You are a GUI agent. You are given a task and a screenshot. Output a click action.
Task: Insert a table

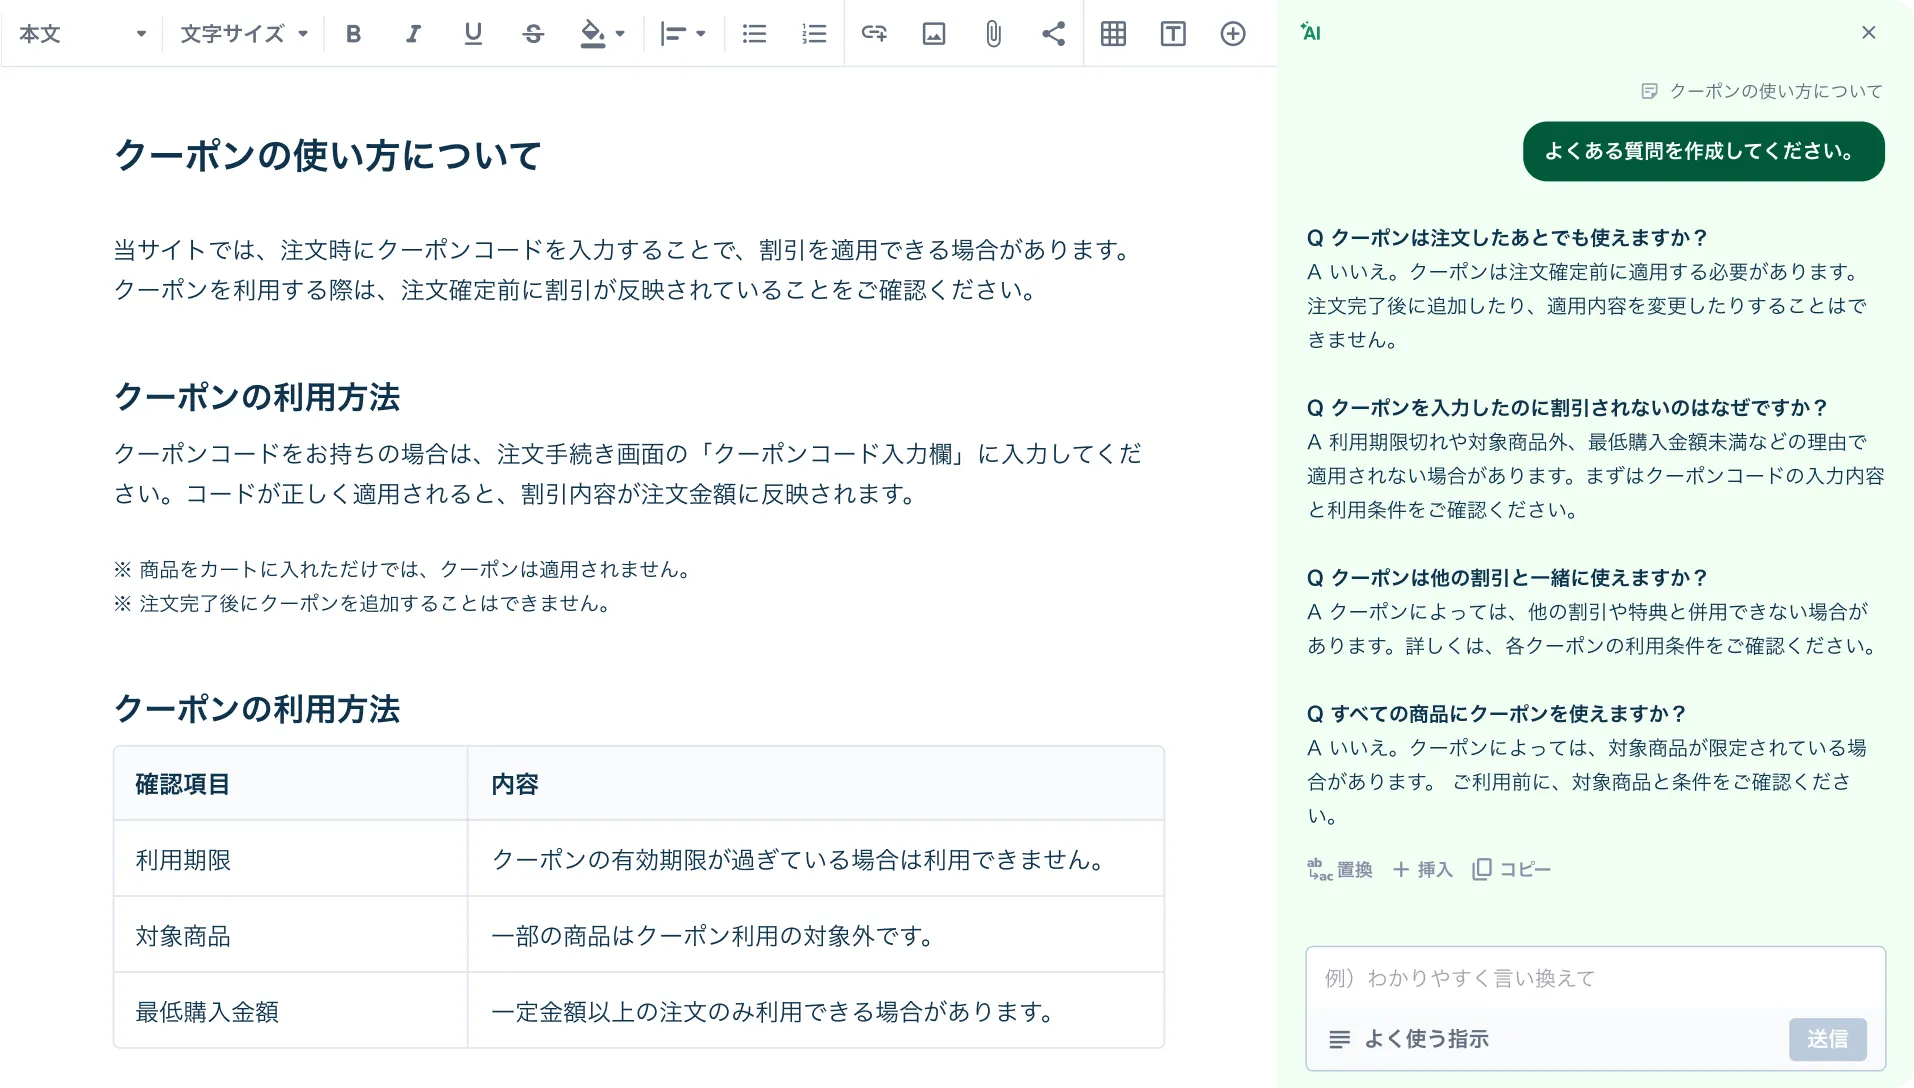pyautogui.click(x=1113, y=33)
